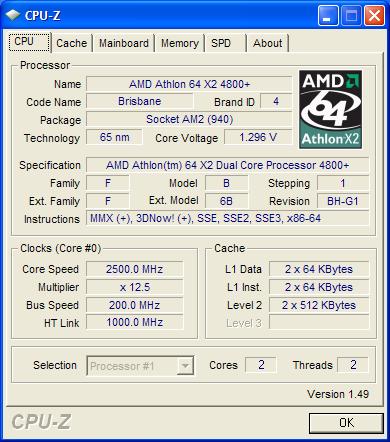This screenshot has height=442, width=390.
Task: Click the Brand ID value 4
Action: (x=276, y=101)
